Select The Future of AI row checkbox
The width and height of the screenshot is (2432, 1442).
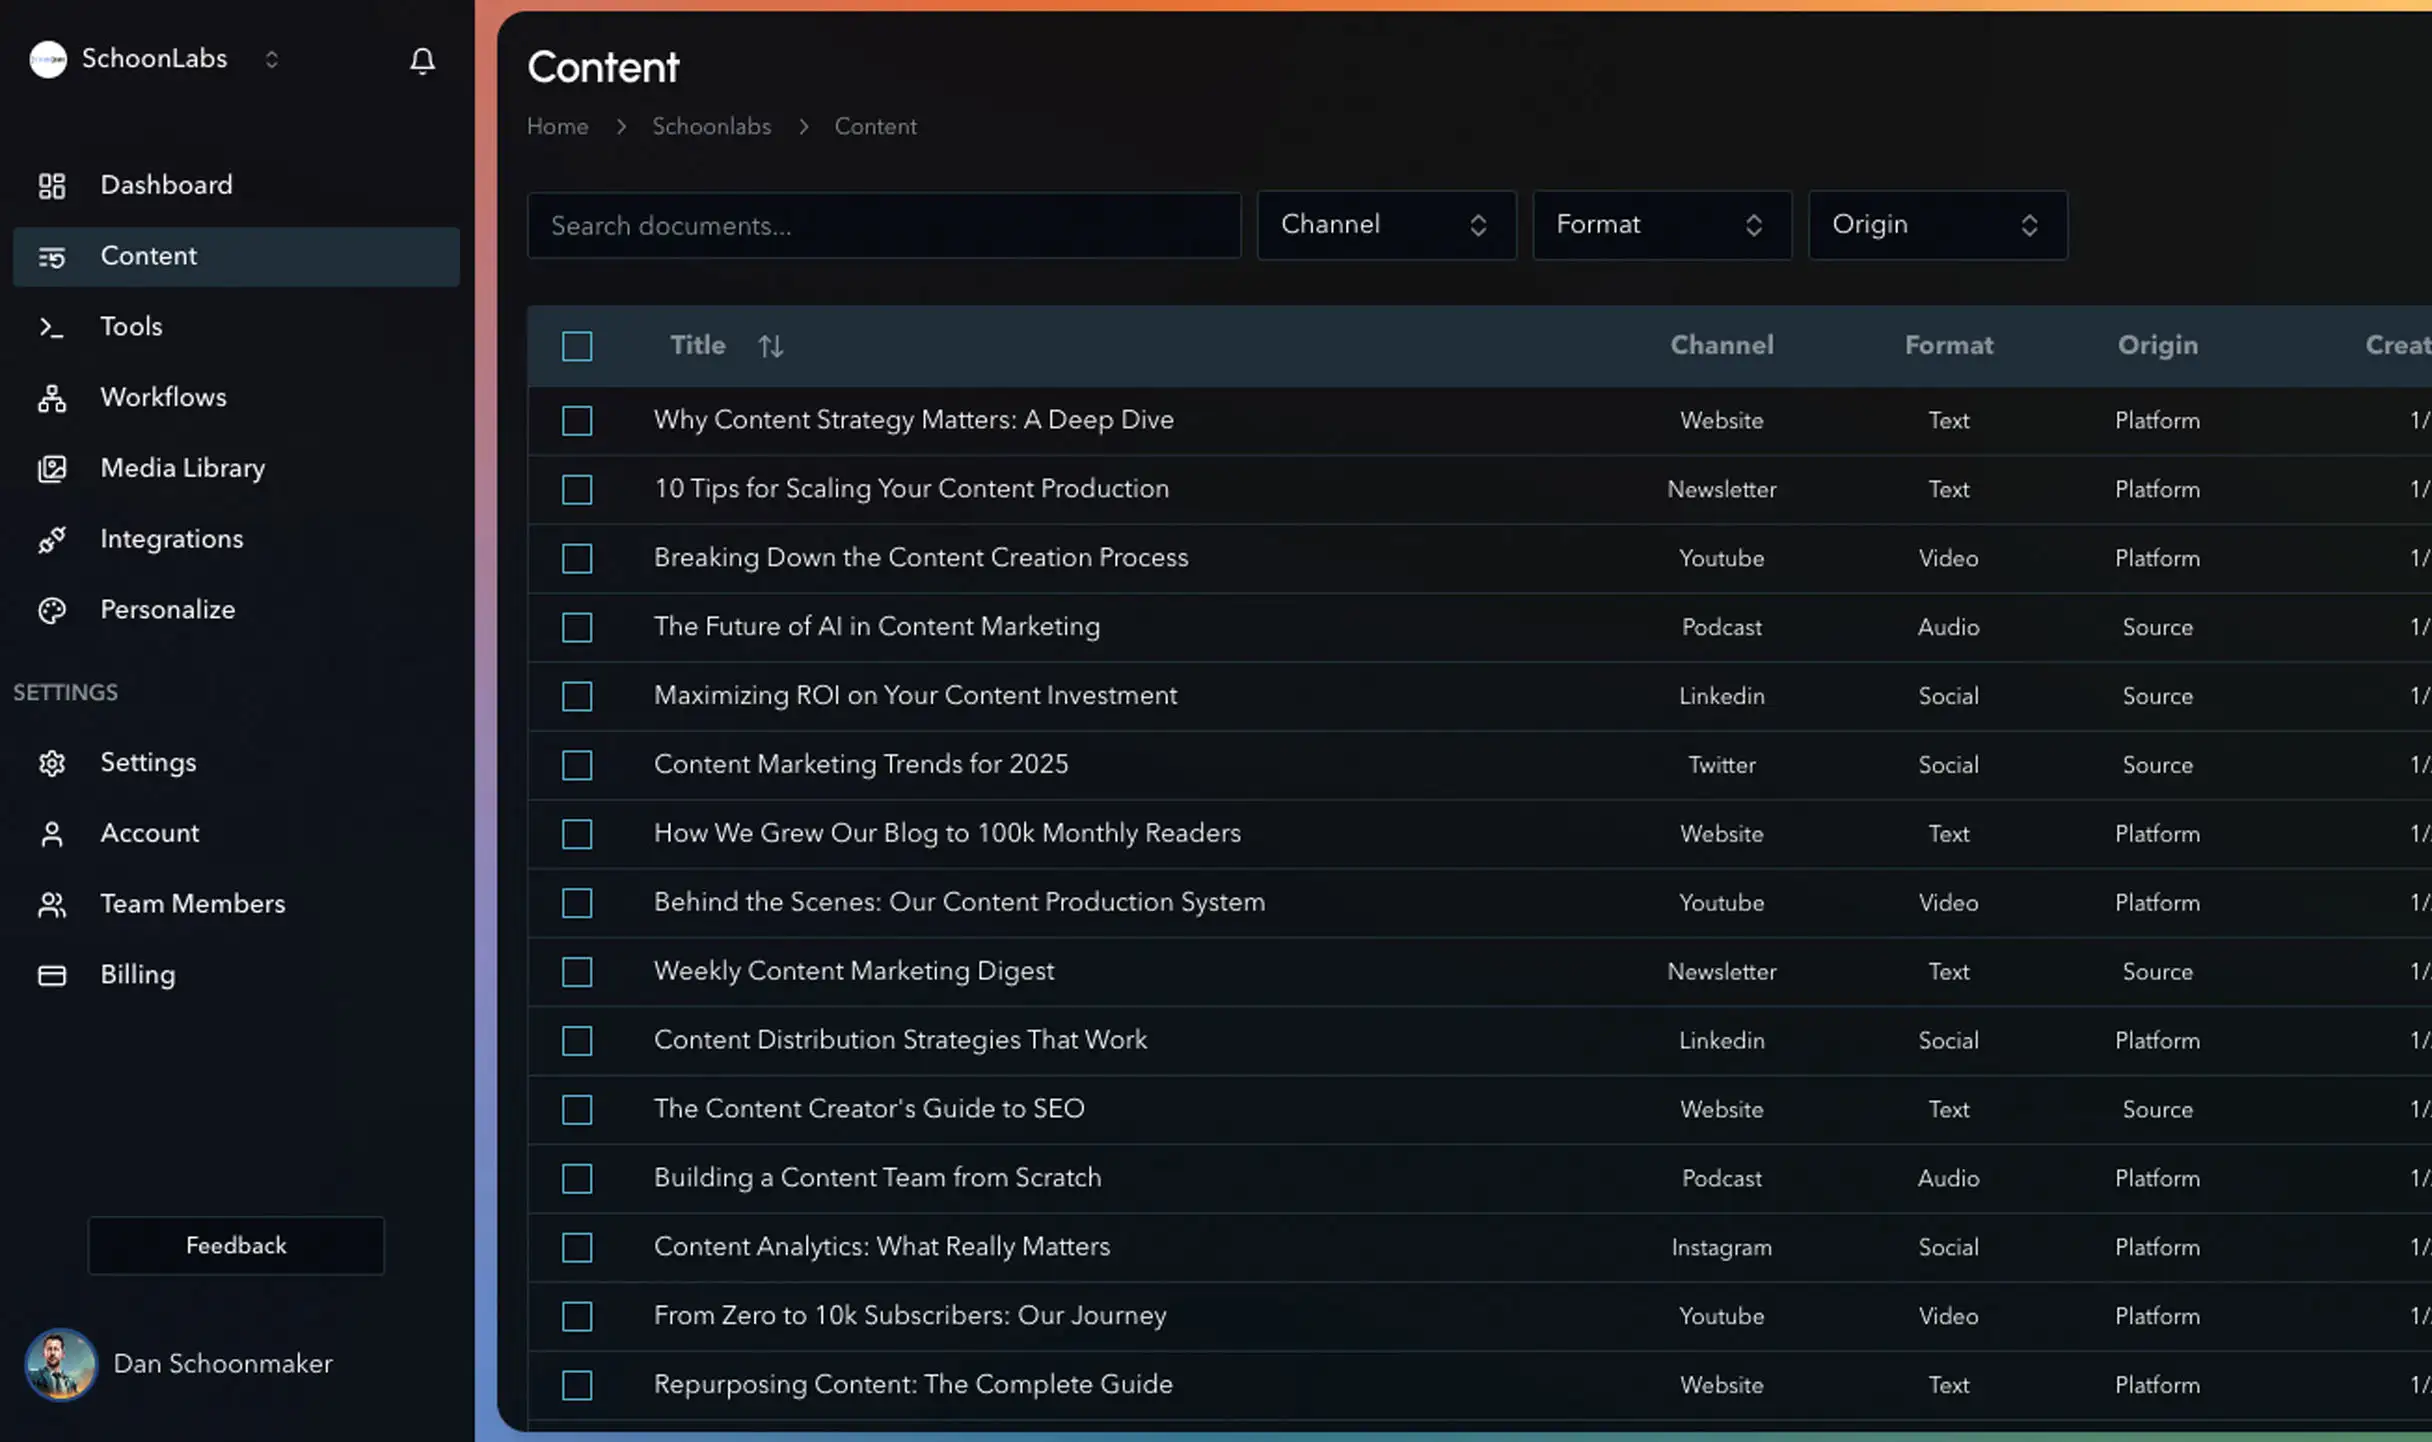(577, 627)
